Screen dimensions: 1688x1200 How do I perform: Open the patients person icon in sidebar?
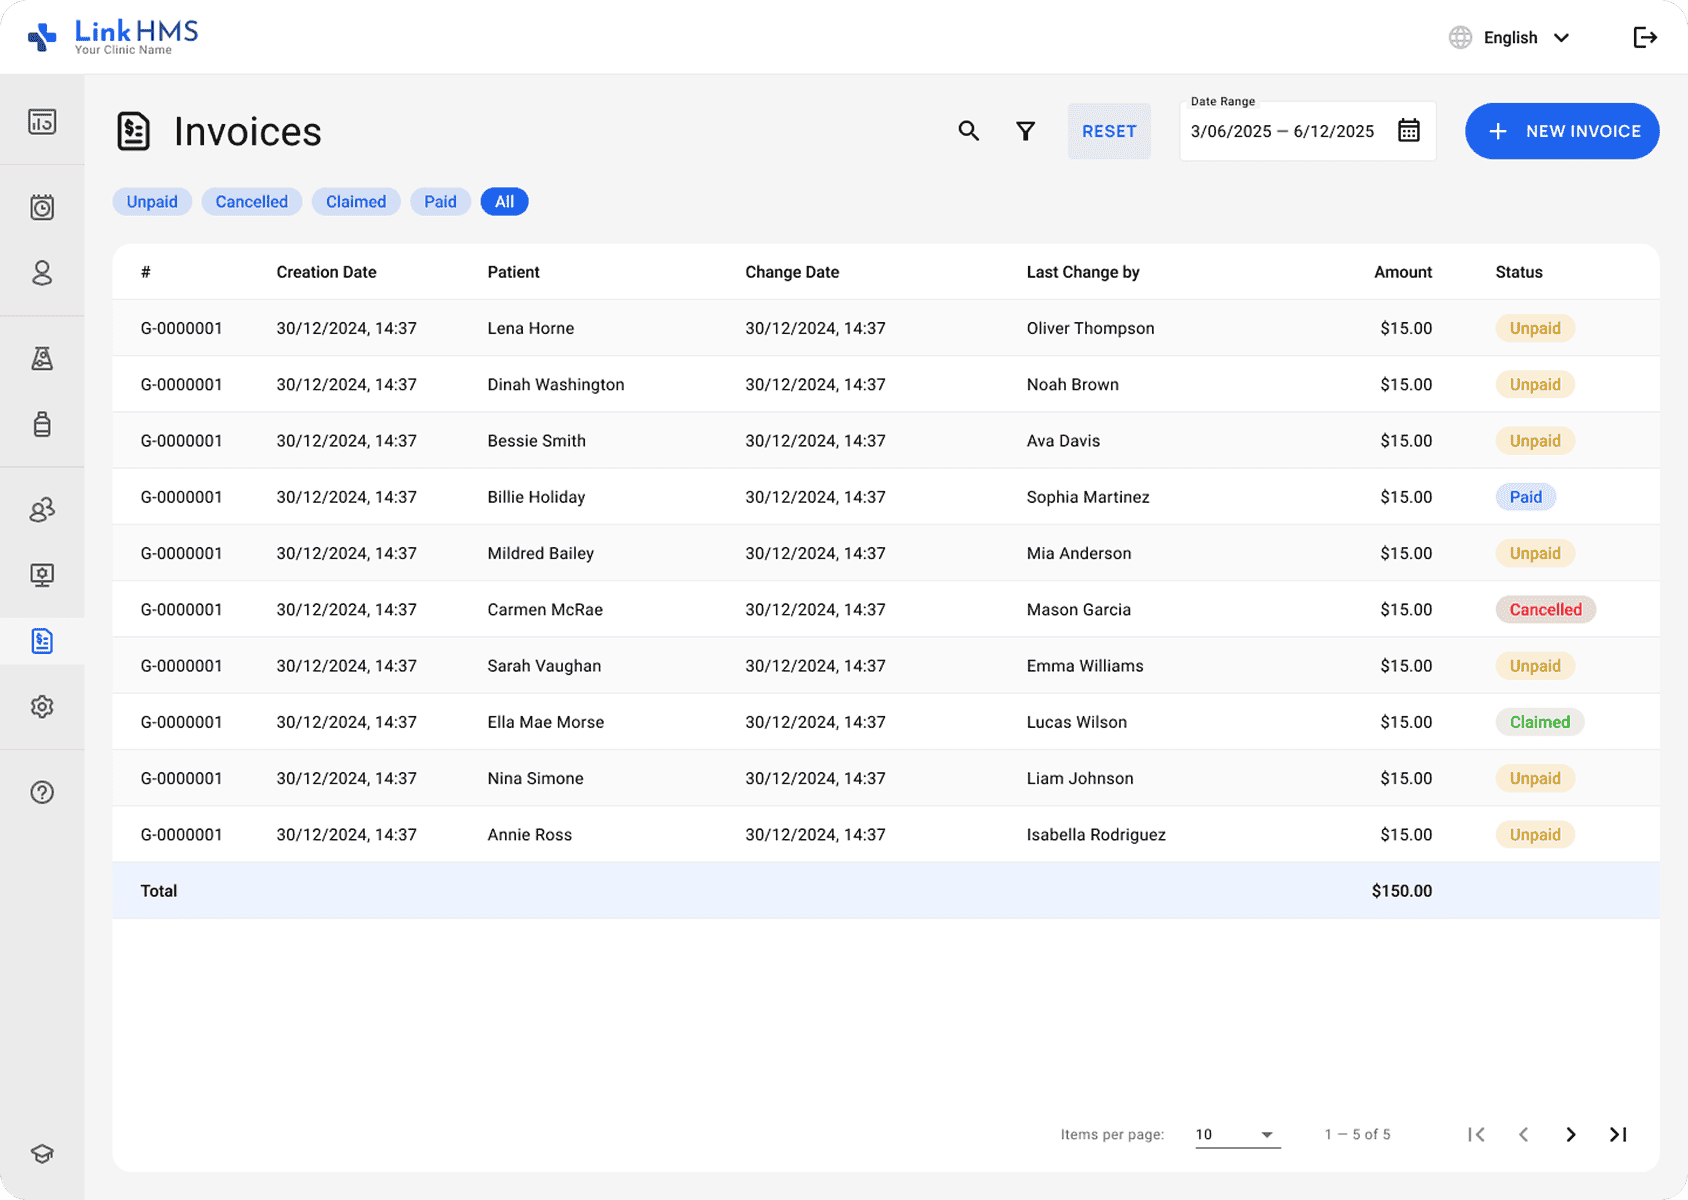[x=42, y=273]
